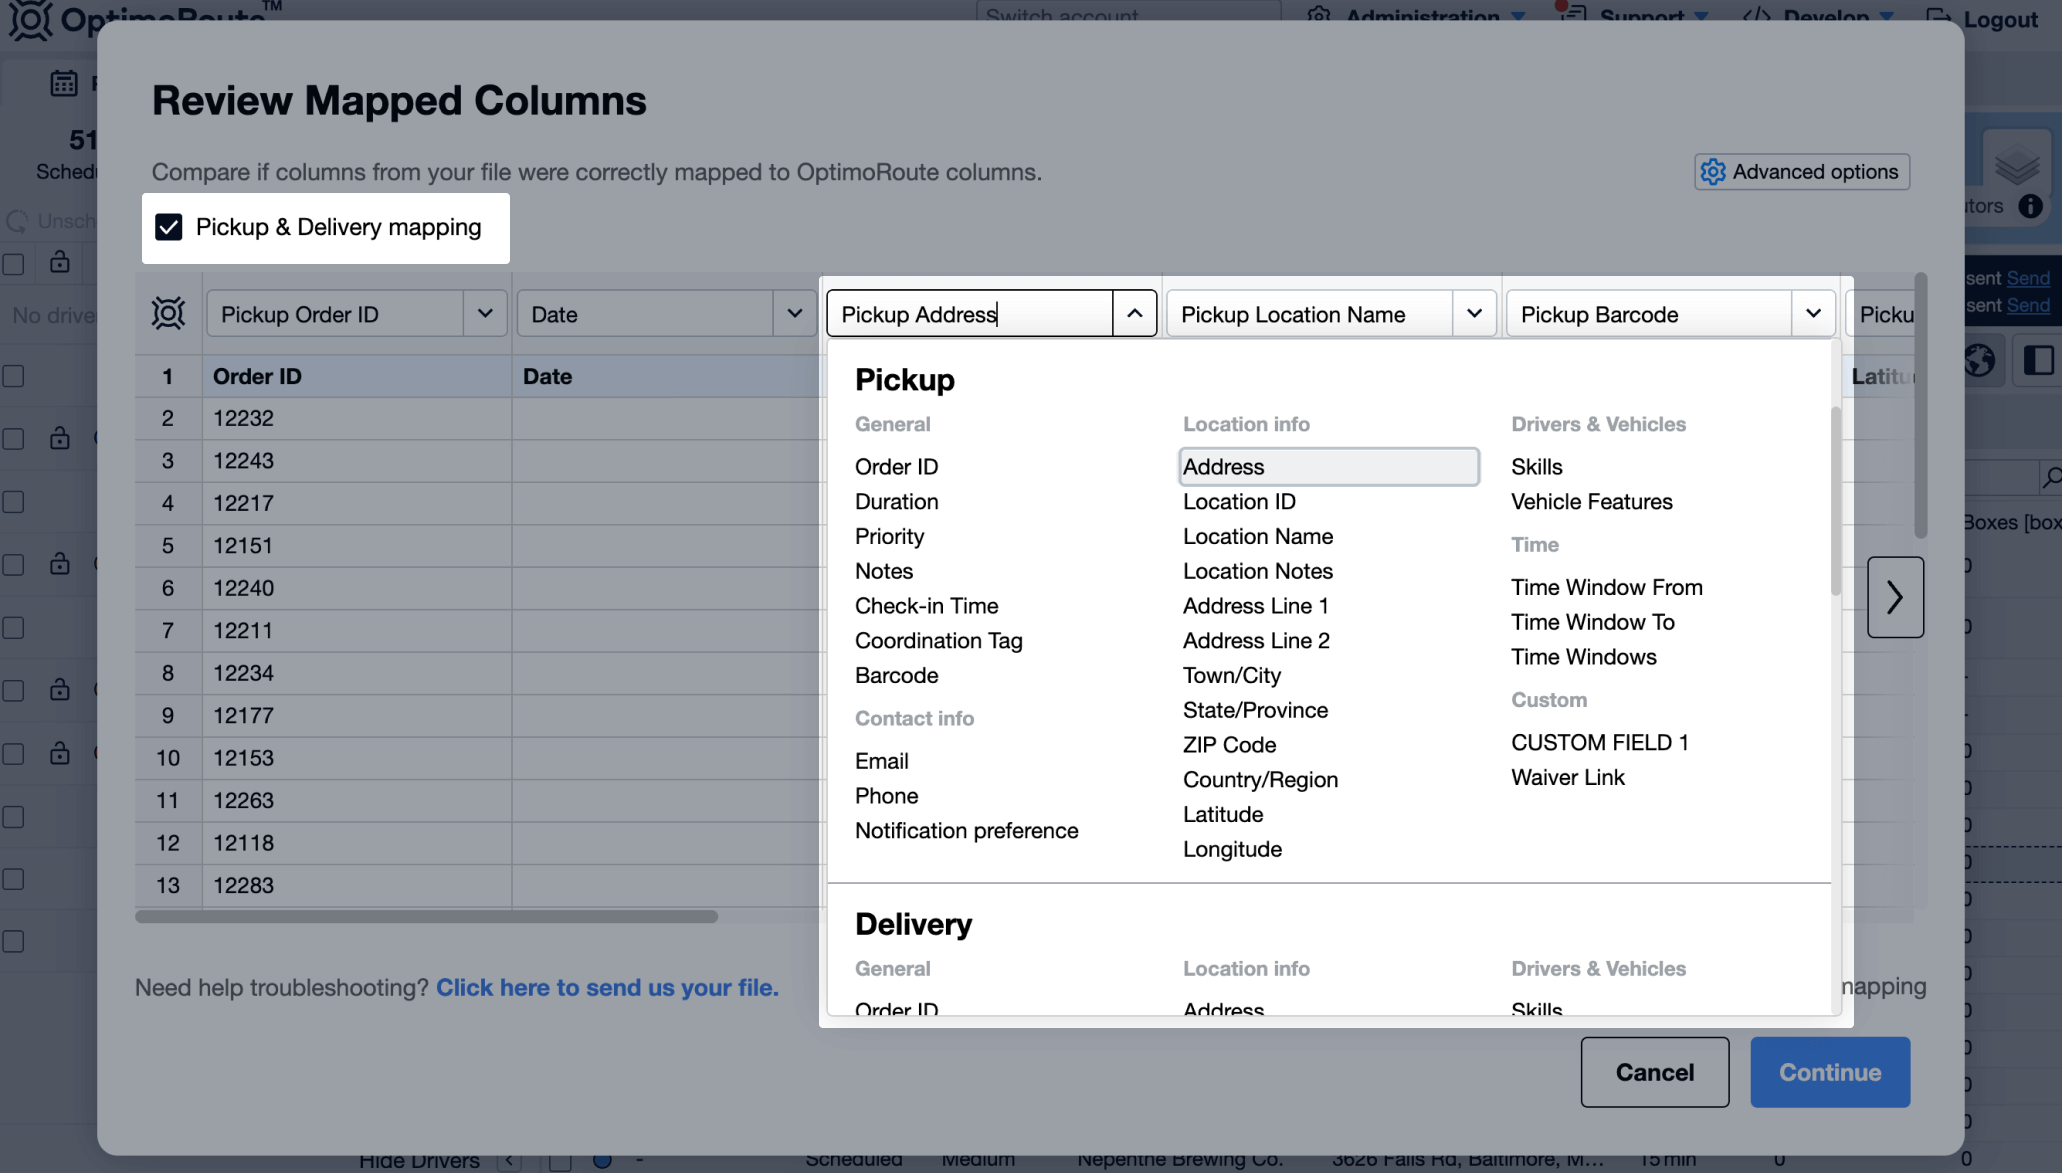Uncheck Pickup & Delivery mapping checkbox

click(x=169, y=227)
